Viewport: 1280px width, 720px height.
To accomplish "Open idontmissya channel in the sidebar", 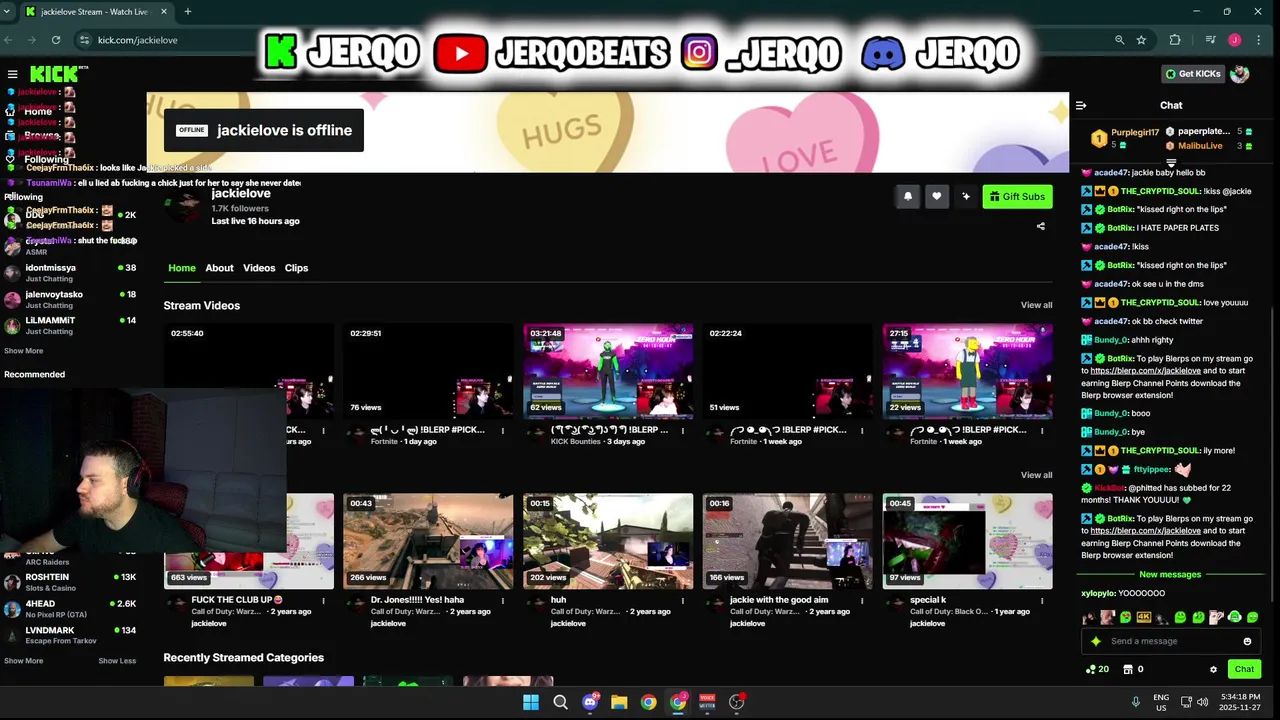I will 70,273.
